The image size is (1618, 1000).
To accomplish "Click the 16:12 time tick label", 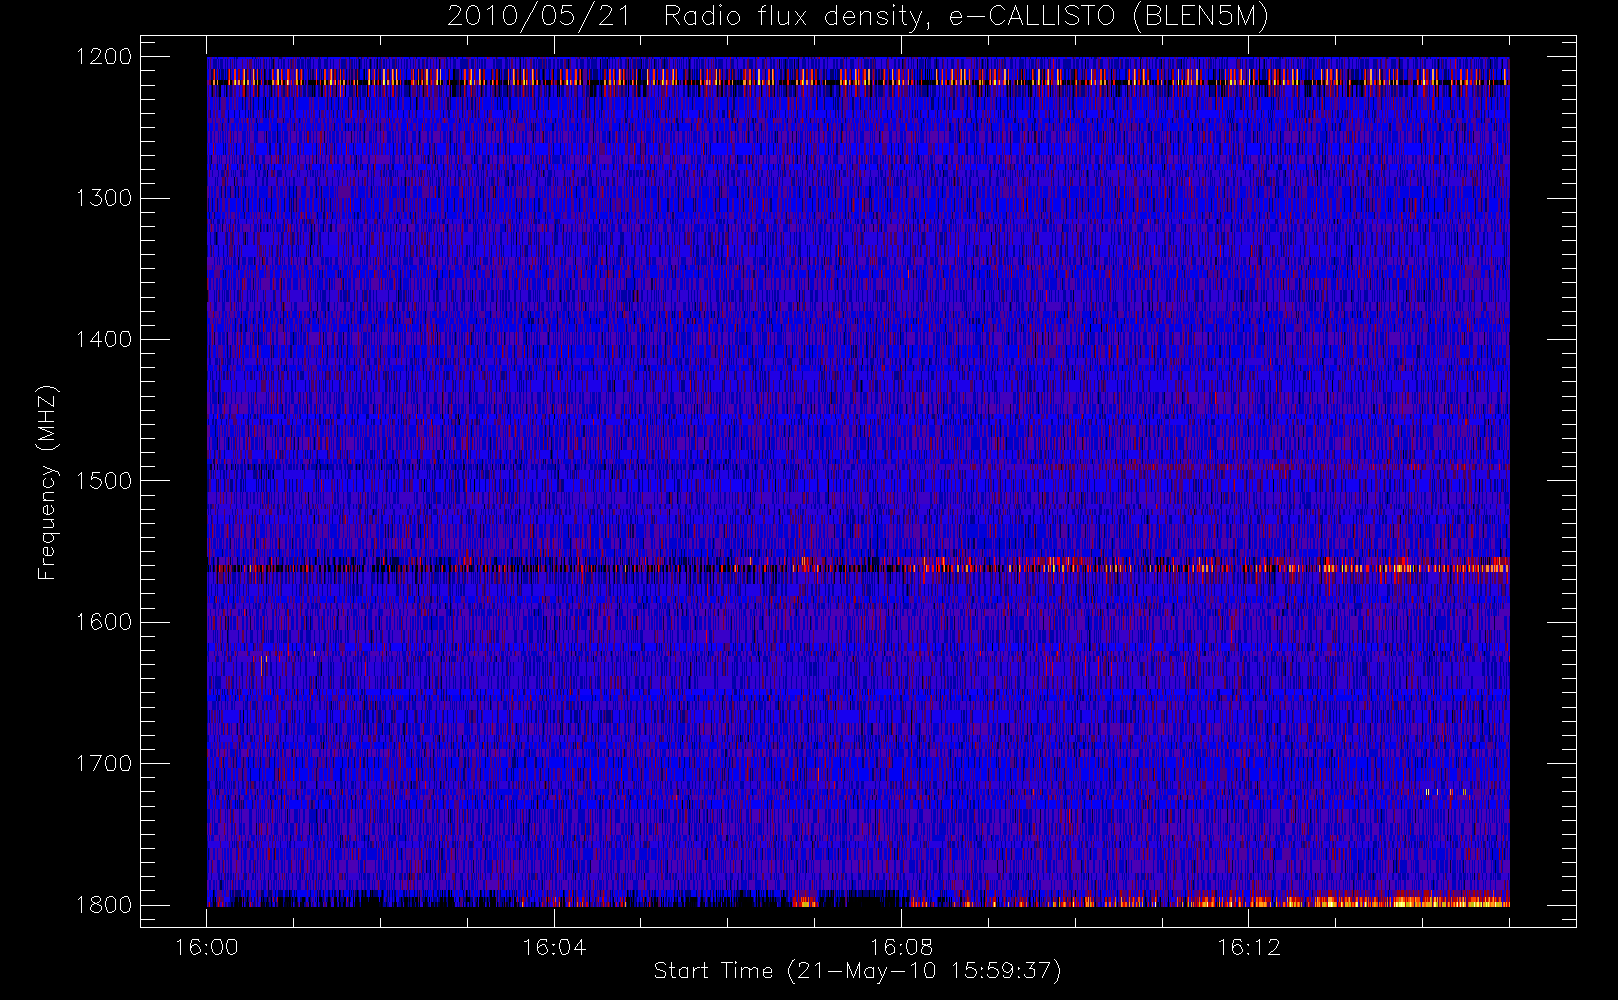I will point(1248,947).
